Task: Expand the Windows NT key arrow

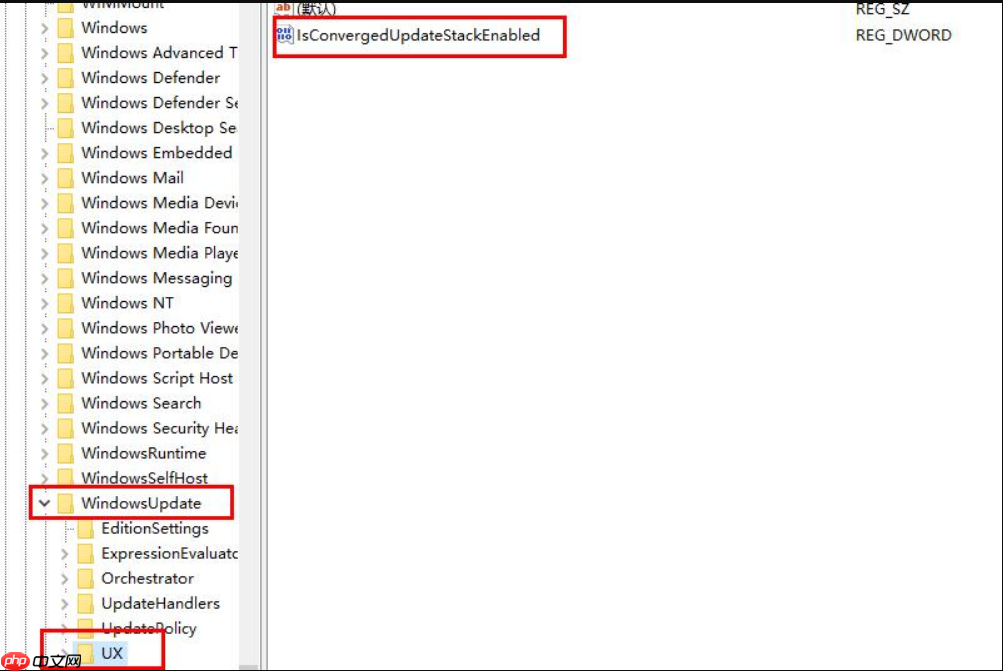Action: tap(44, 303)
